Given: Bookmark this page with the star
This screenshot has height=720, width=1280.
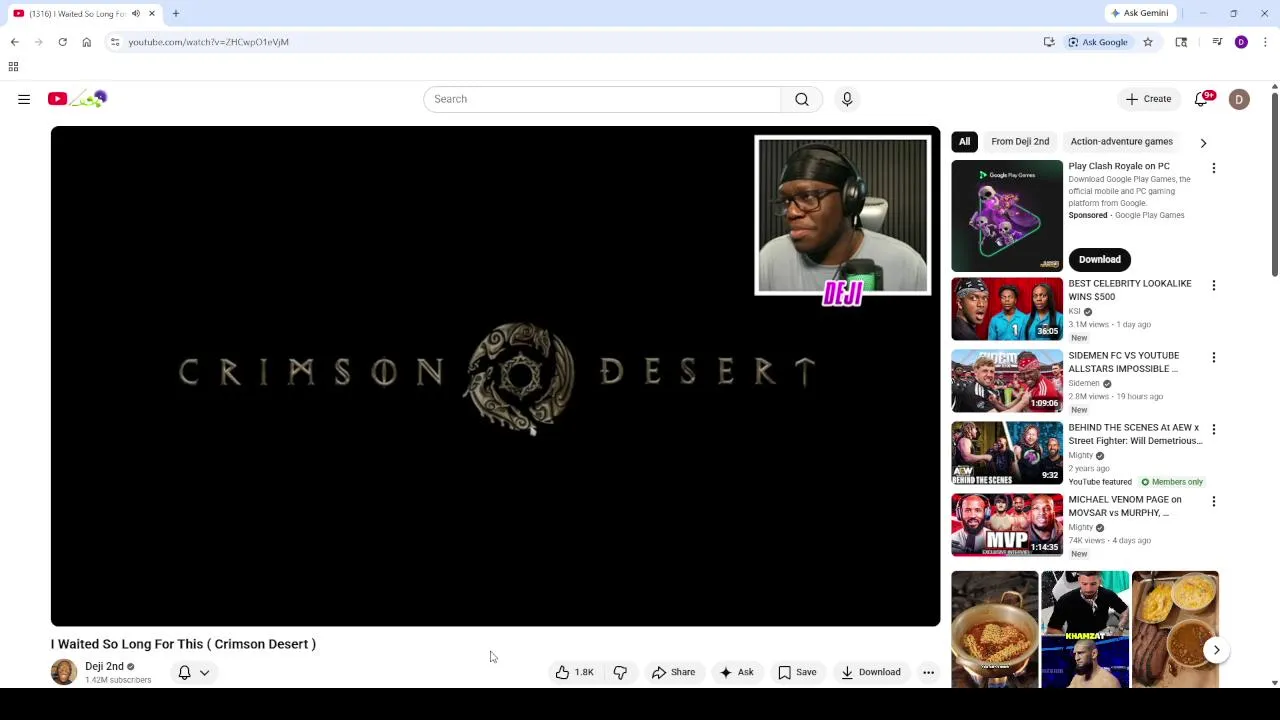Looking at the screenshot, I should (1148, 42).
